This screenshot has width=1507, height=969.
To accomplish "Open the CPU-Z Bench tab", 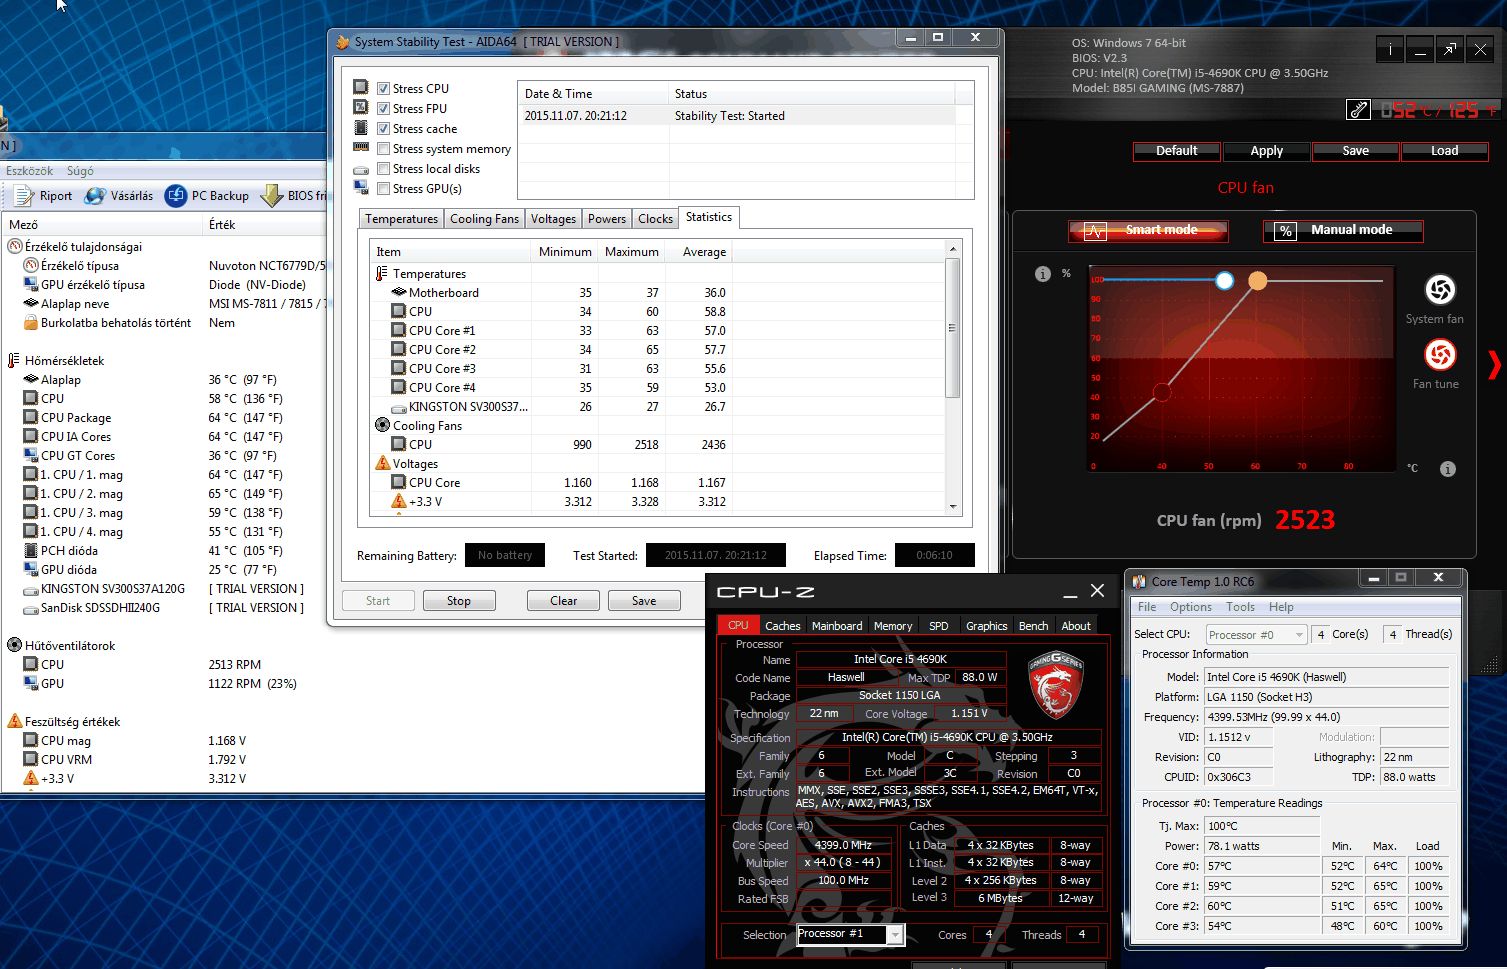I will tap(1033, 626).
